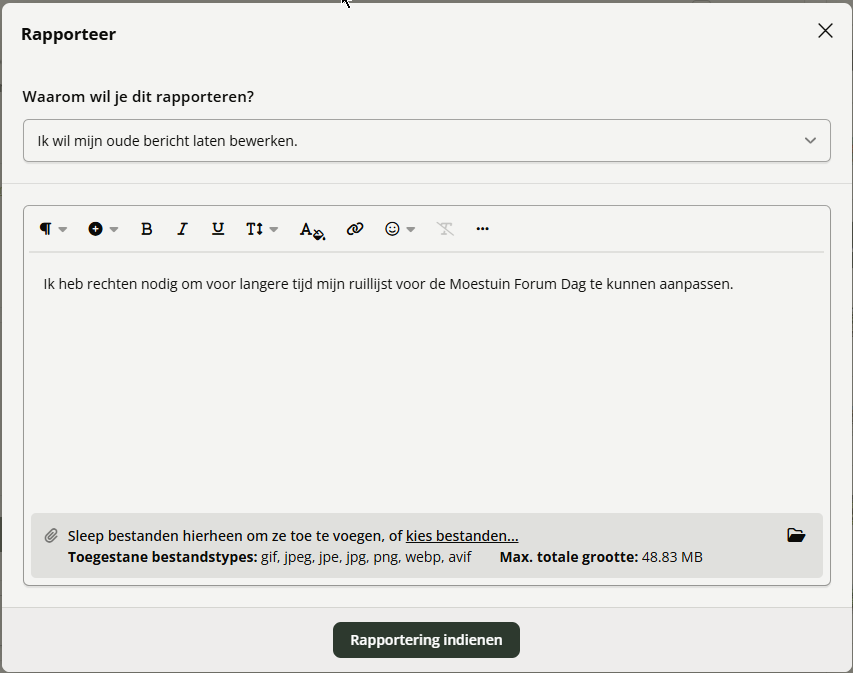Click the remove formatting icon
The height and width of the screenshot is (673, 853).
445,229
